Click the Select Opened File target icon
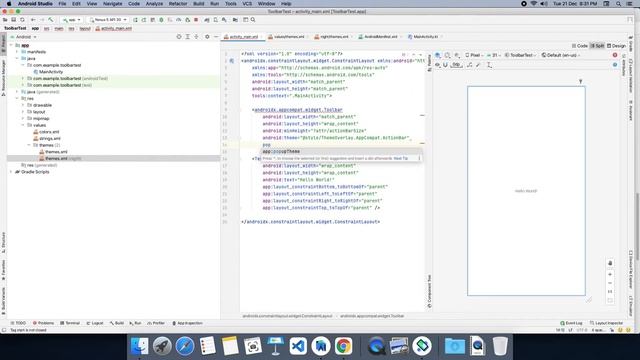This screenshot has height=360, width=640. point(179,37)
